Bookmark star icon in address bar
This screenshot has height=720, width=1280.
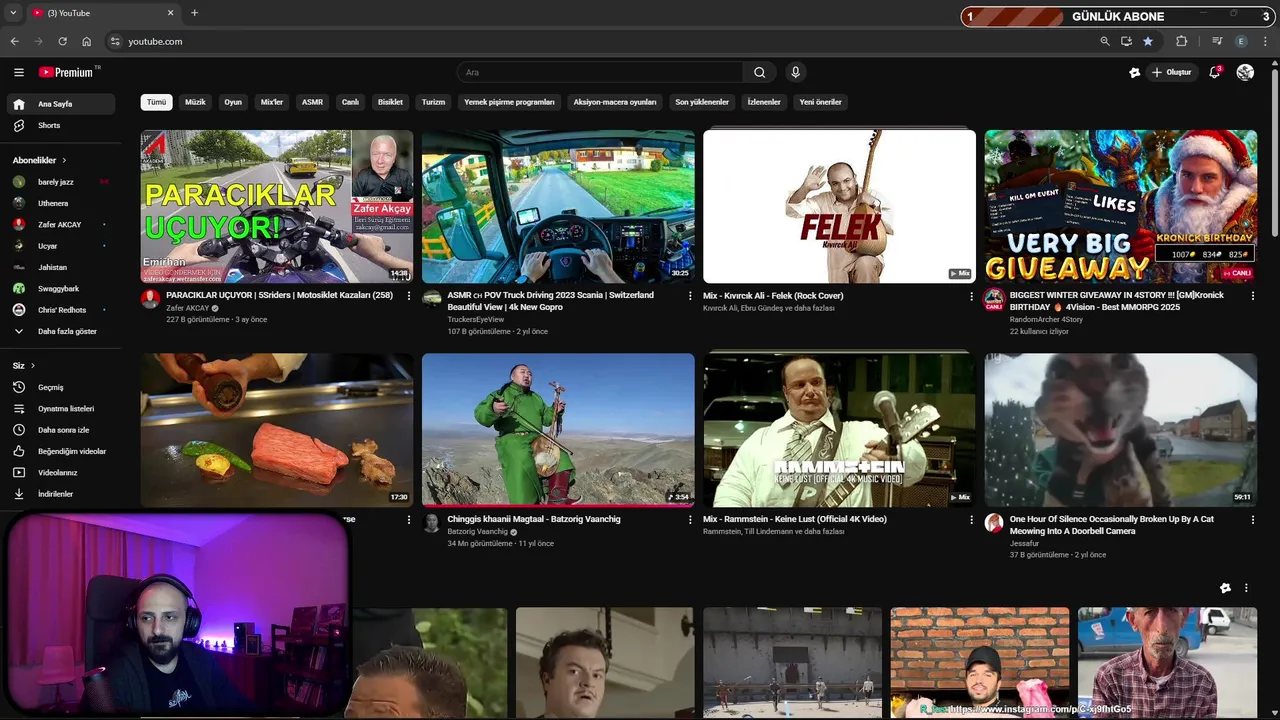[x=1148, y=41]
